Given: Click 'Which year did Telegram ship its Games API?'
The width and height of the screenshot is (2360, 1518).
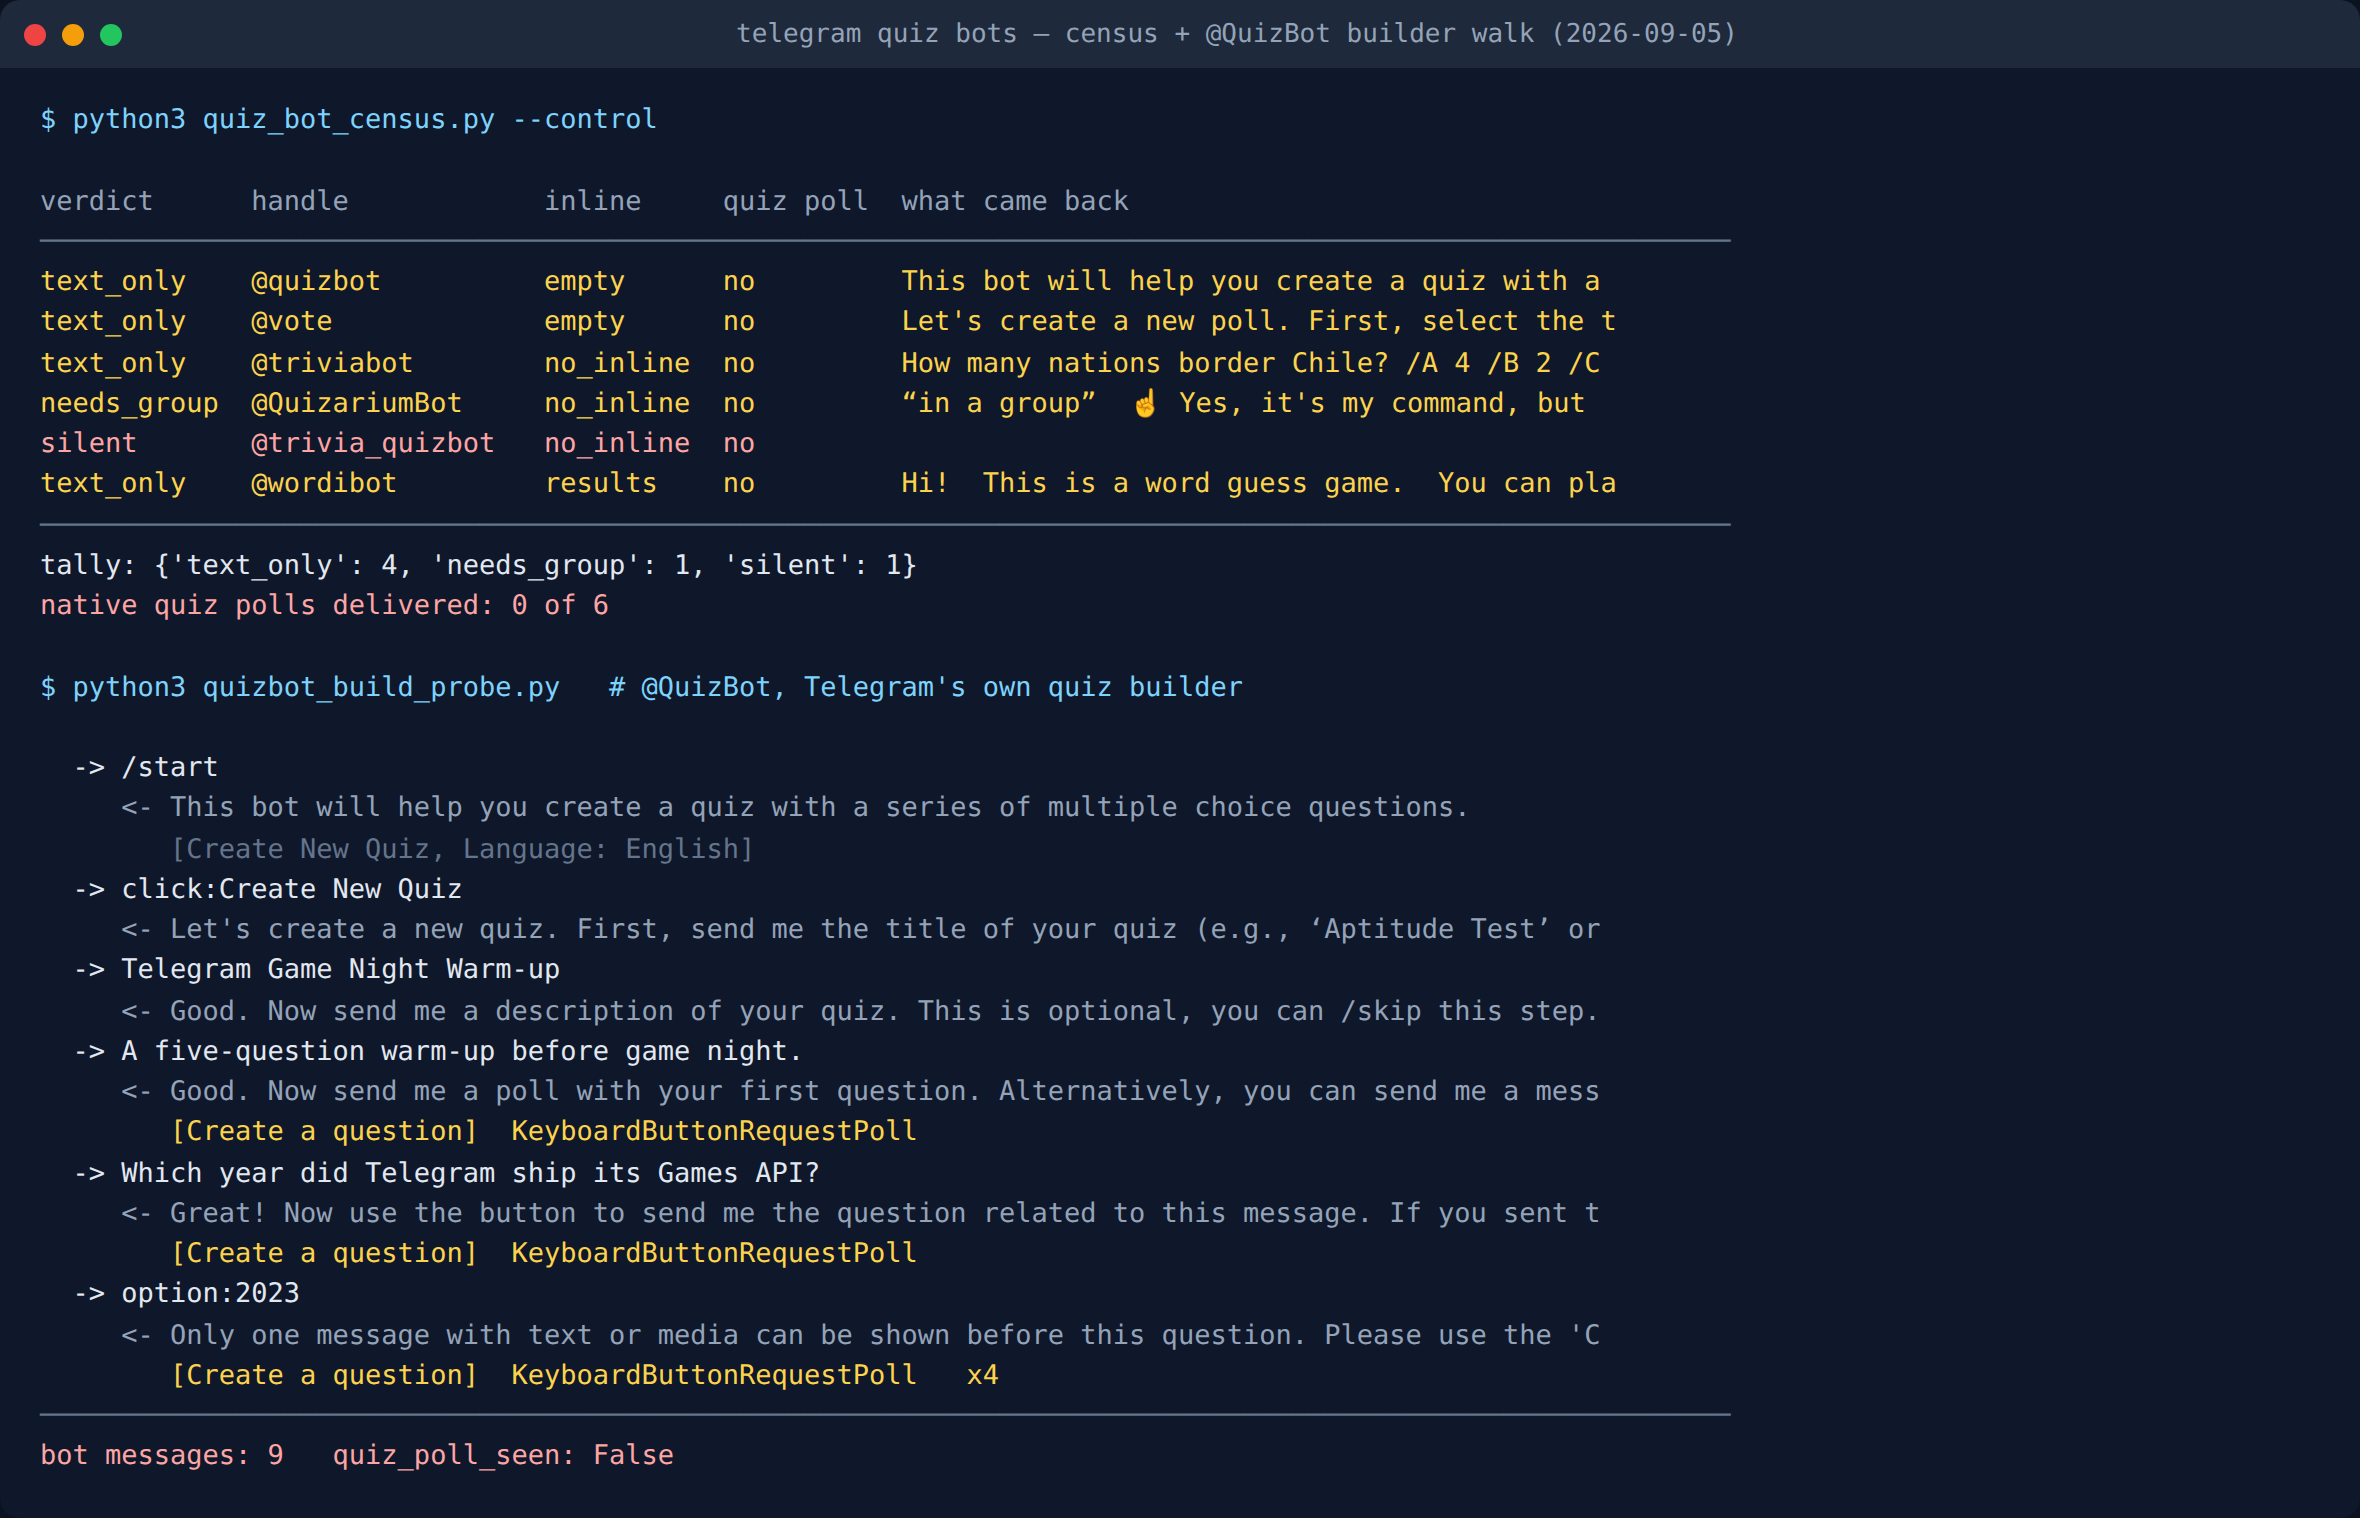Looking at the screenshot, I should click(x=470, y=1173).
